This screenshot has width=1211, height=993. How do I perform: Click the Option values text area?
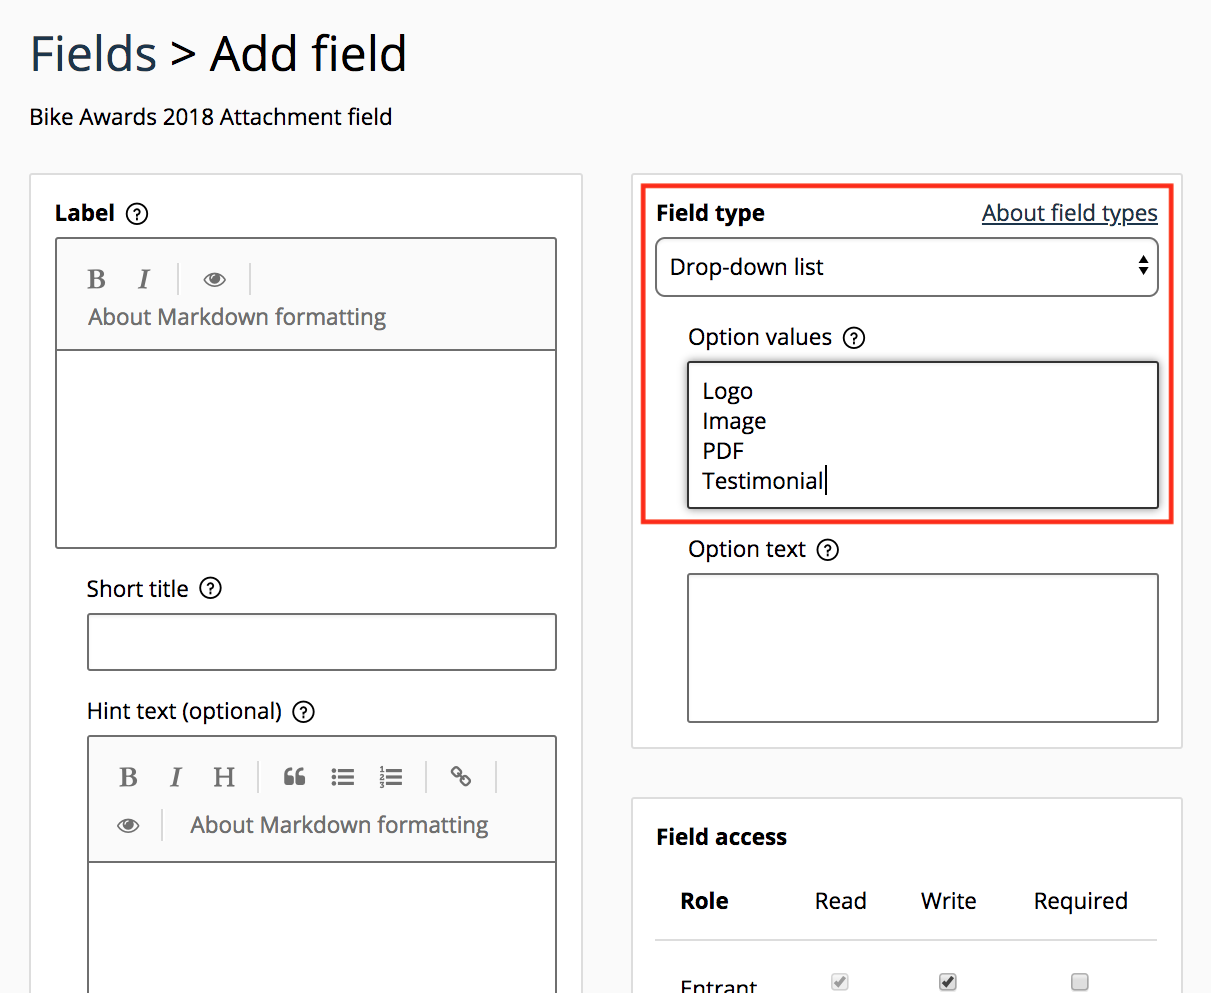pos(922,435)
